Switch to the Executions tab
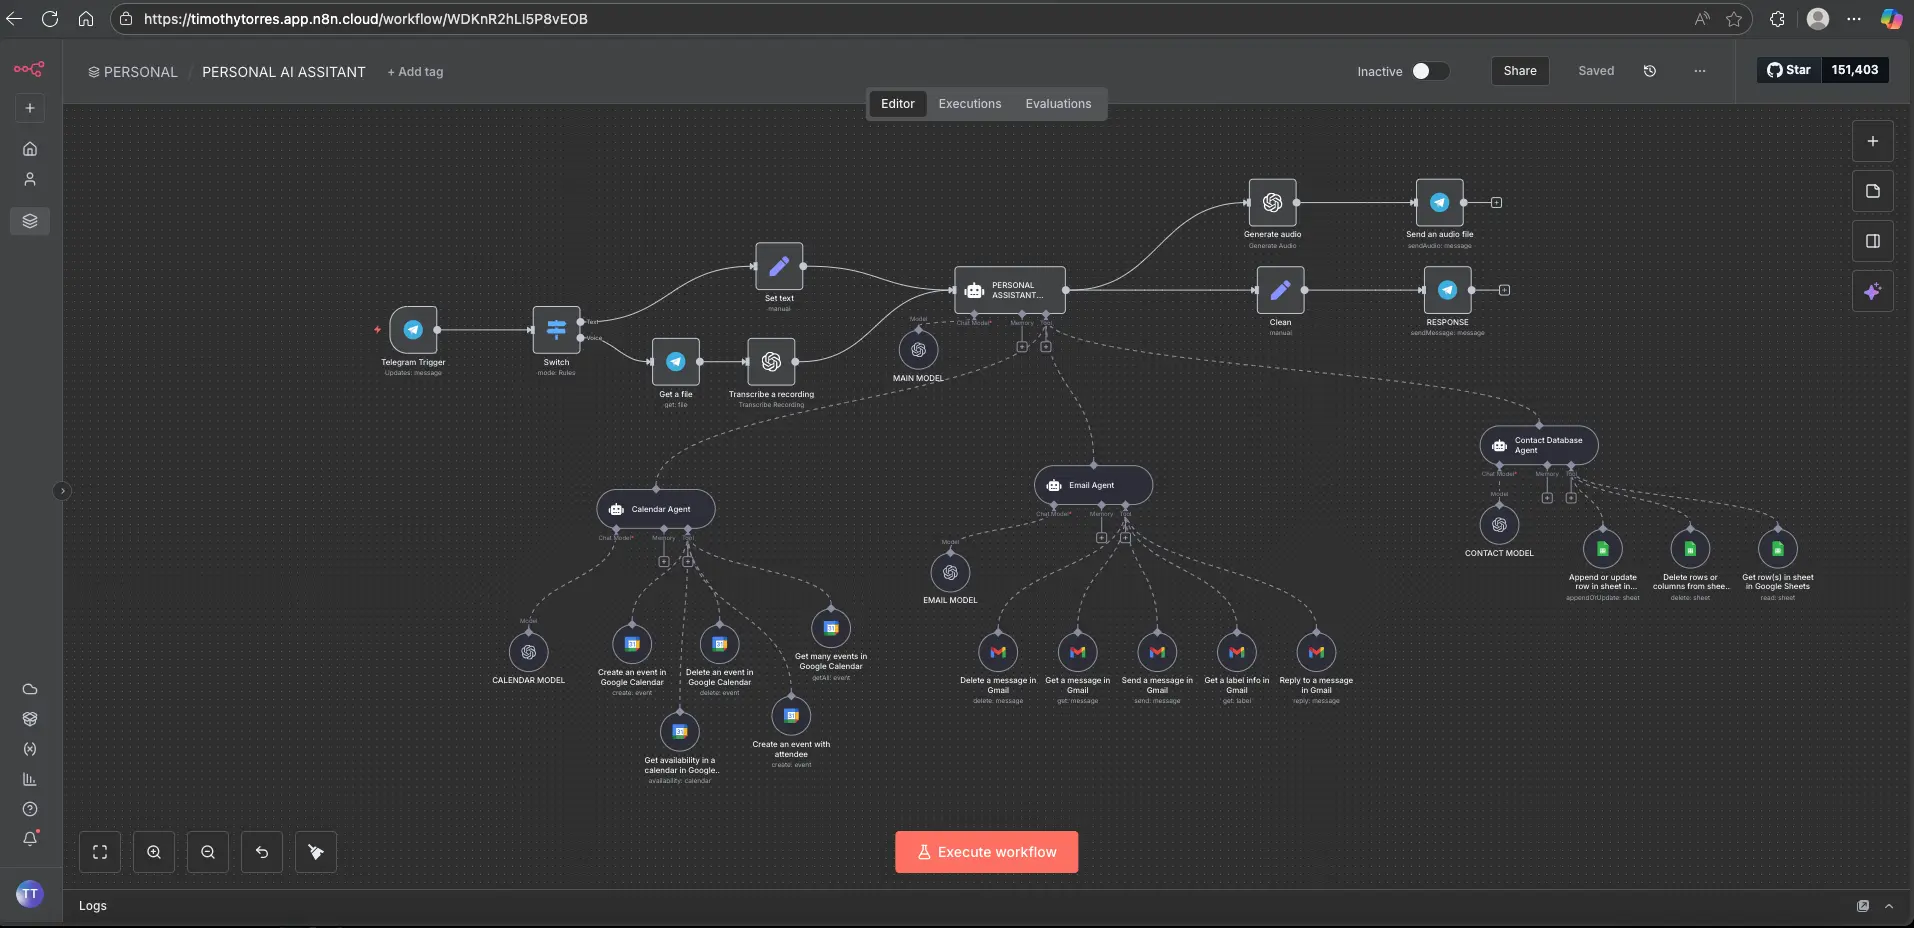This screenshot has height=928, width=1914. 969,104
